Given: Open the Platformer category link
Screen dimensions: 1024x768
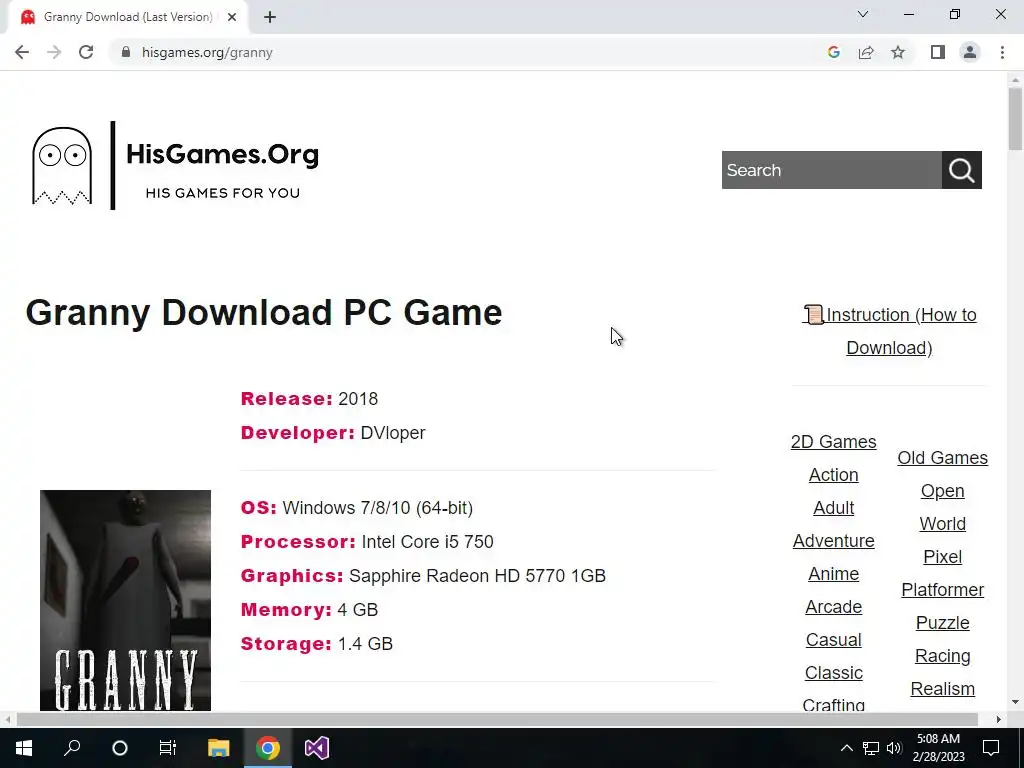Looking at the screenshot, I should tap(942, 590).
